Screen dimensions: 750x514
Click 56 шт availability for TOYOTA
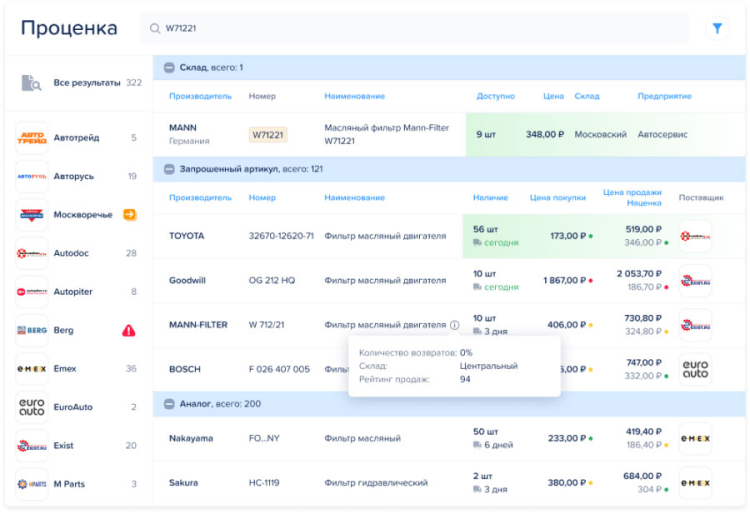[485, 230]
